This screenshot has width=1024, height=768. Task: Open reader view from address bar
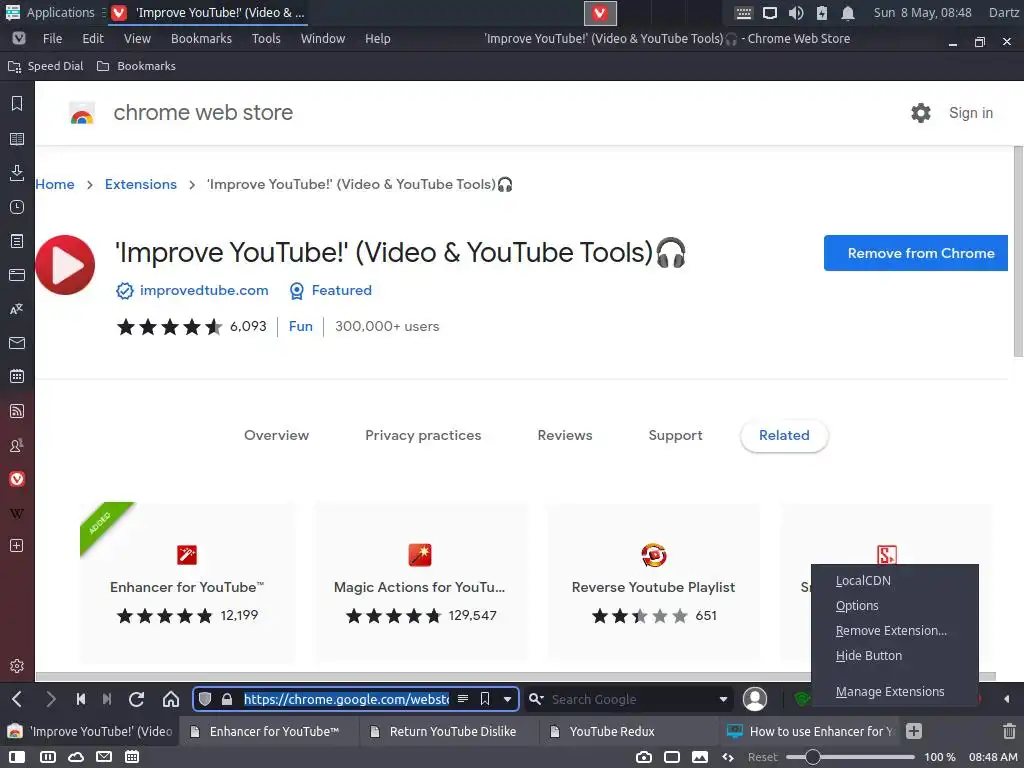(x=463, y=699)
